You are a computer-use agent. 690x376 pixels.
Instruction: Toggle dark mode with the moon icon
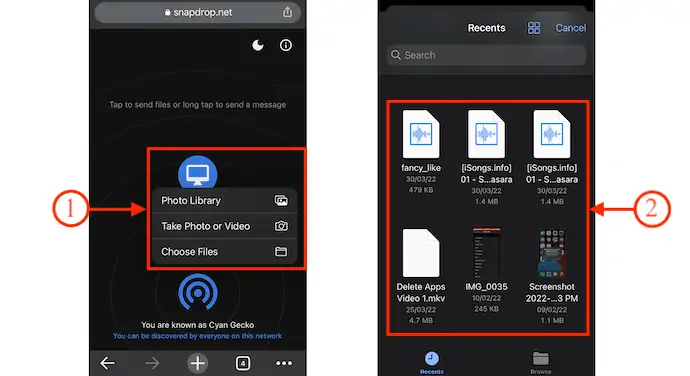[x=258, y=45]
